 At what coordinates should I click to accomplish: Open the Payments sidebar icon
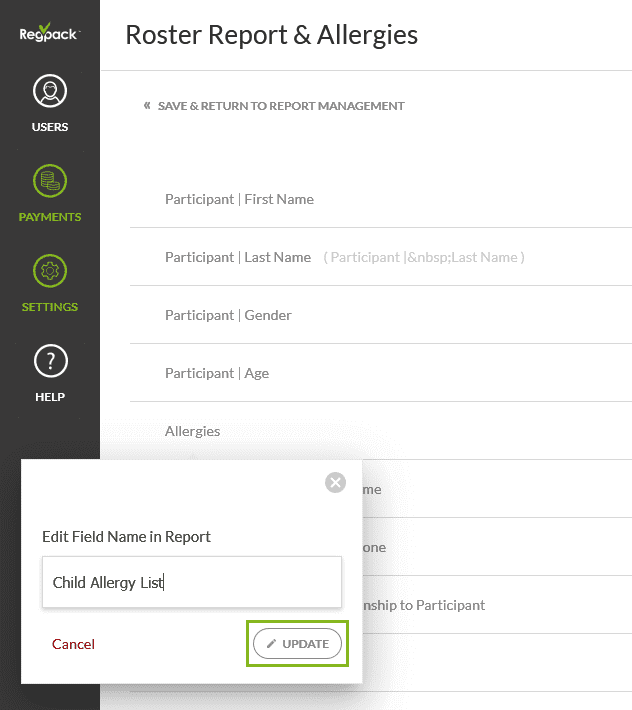click(x=50, y=182)
